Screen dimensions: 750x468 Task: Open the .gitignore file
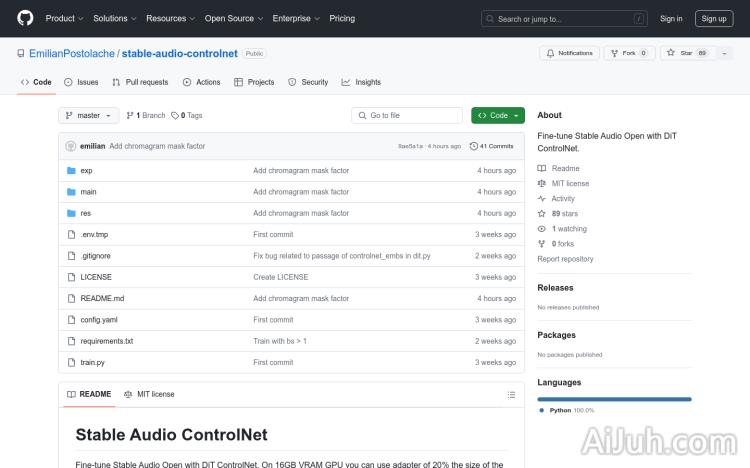point(95,256)
